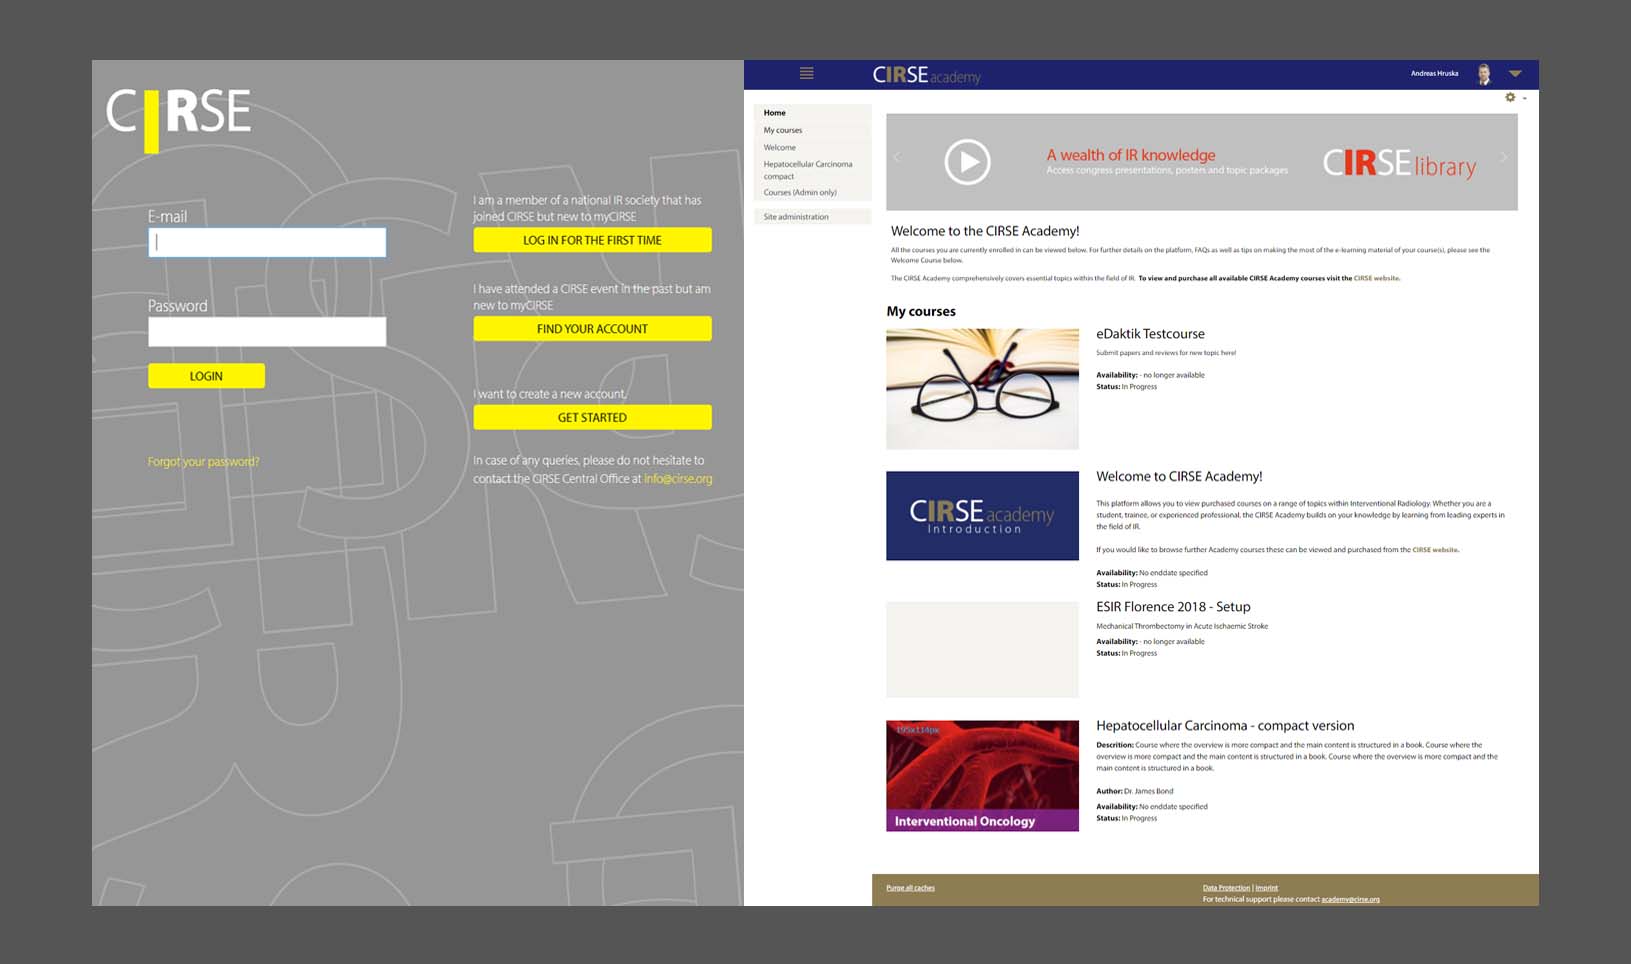Click Purge all caches footer link
The width and height of the screenshot is (1631, 964).
click(x=910, y=888)
